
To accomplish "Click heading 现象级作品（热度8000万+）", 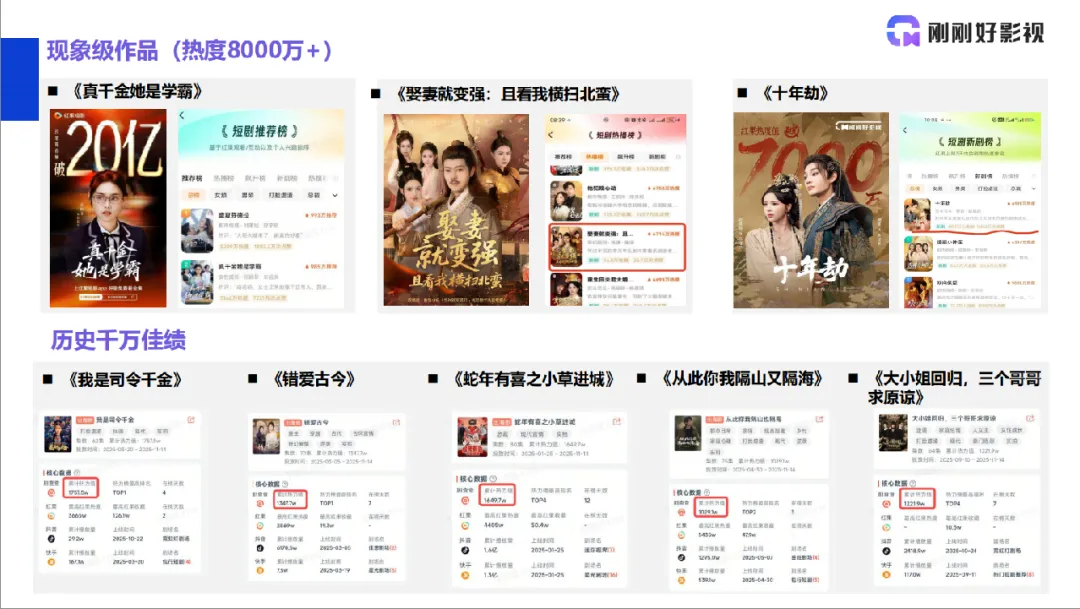I will (x=189, y=50).
